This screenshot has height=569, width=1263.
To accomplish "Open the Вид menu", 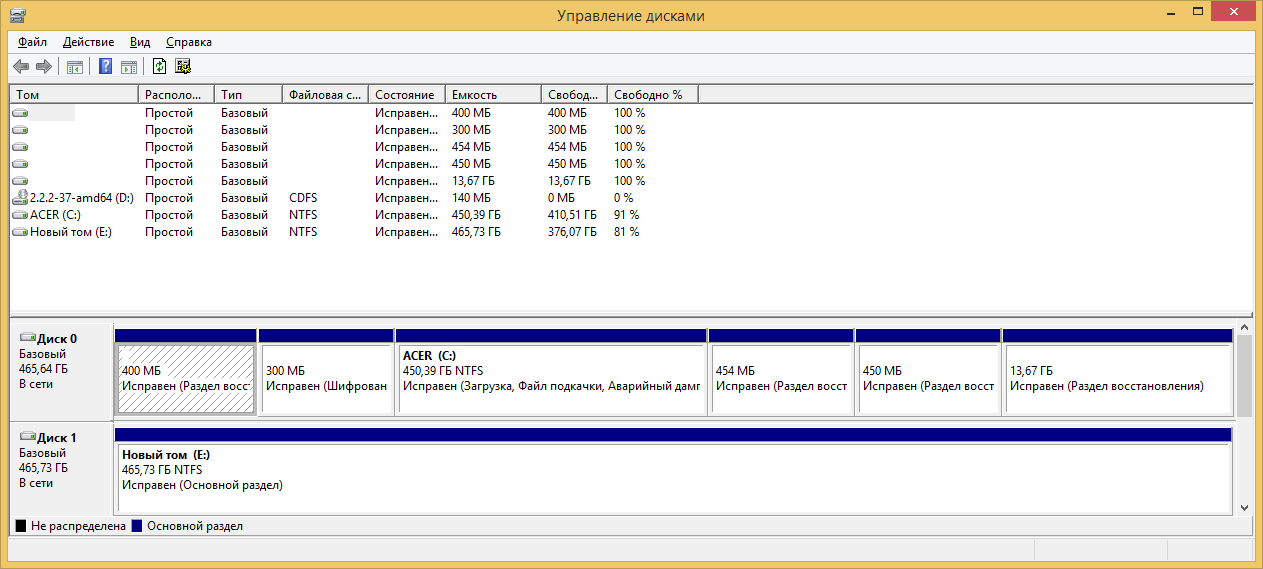I will point(140,42).
